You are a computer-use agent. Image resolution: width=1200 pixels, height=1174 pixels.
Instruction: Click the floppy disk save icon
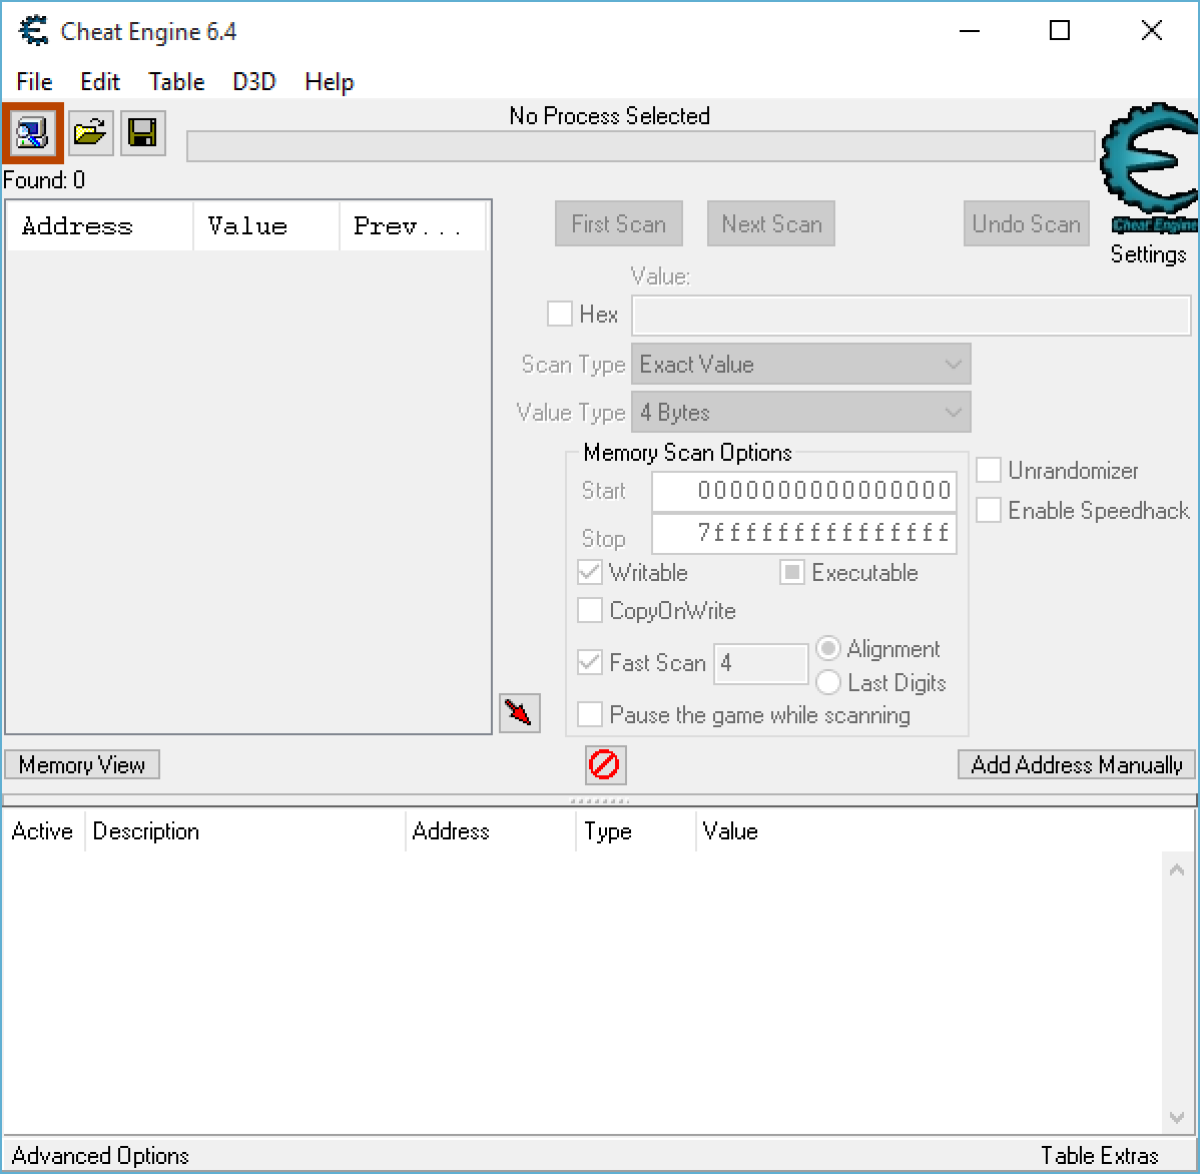pyautogui.click(x=143, y=132)
